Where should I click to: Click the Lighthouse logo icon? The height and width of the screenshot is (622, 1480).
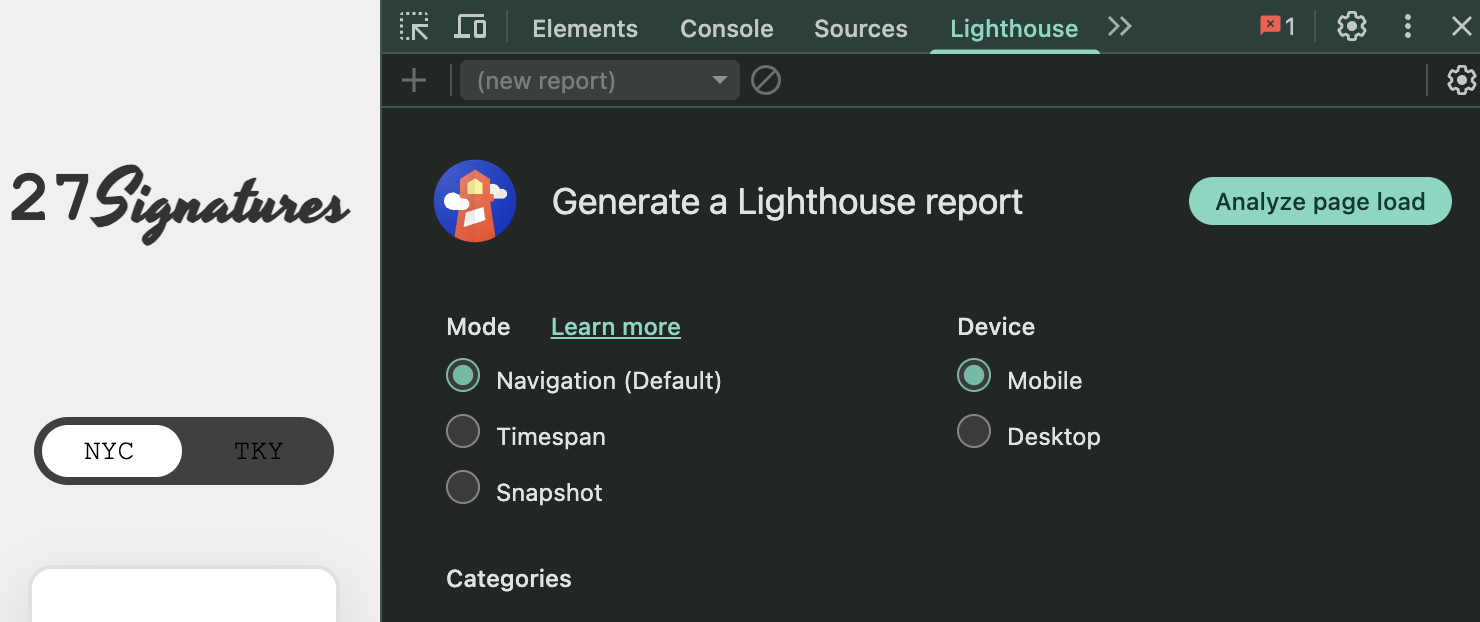pyautogui.click(x=475, y=201)
